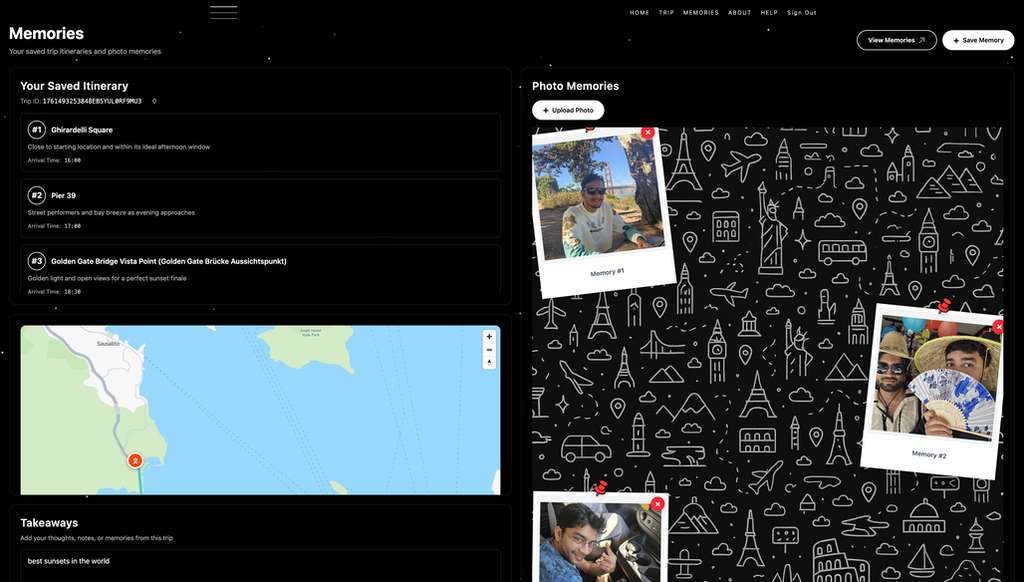Focus the Takeaways notes text field

tap(260, 566)
